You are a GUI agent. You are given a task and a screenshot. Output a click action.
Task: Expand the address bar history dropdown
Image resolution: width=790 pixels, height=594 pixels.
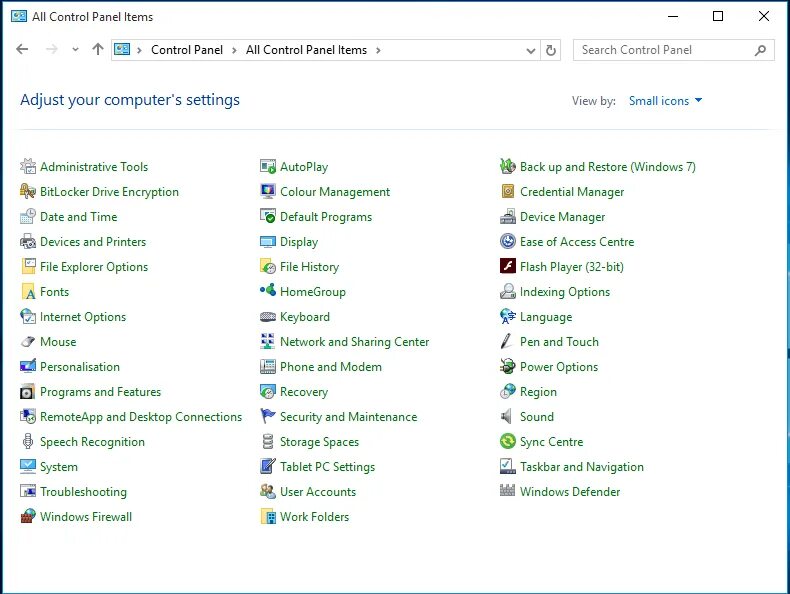(x=531, y=50)
